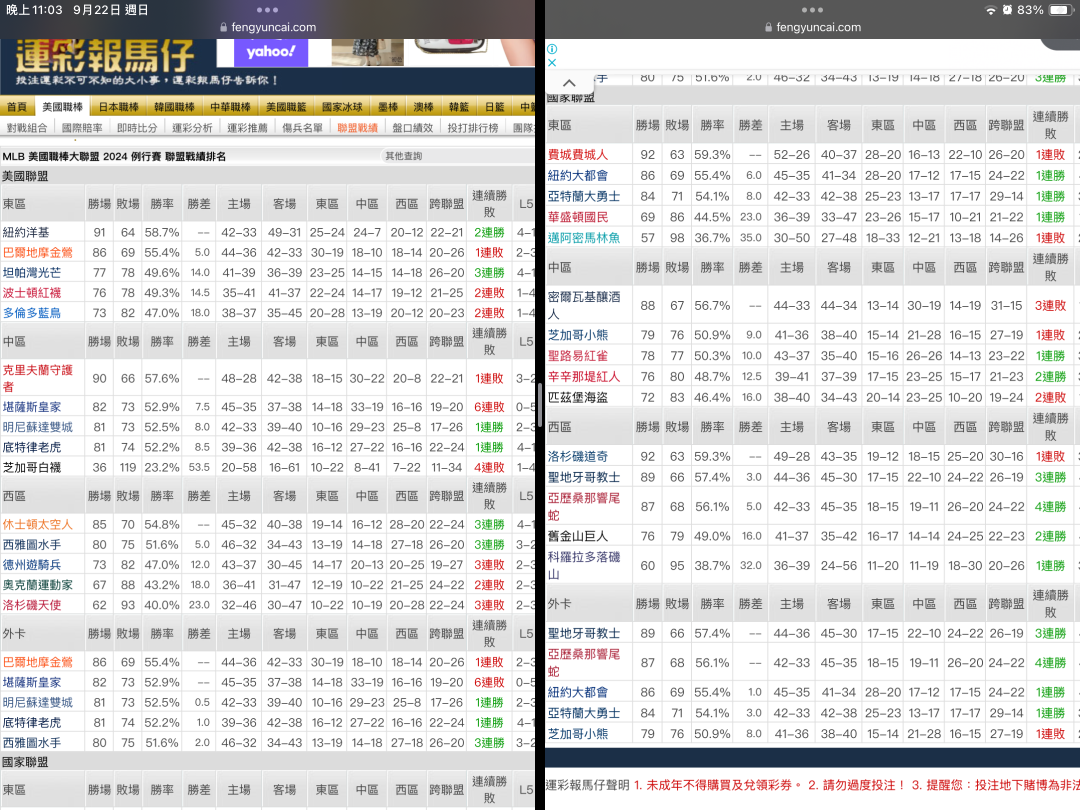Viewport: 1080px width, 810px height.
Task: Close the ad with the blue X icon
Action: (x=552, y=62)
